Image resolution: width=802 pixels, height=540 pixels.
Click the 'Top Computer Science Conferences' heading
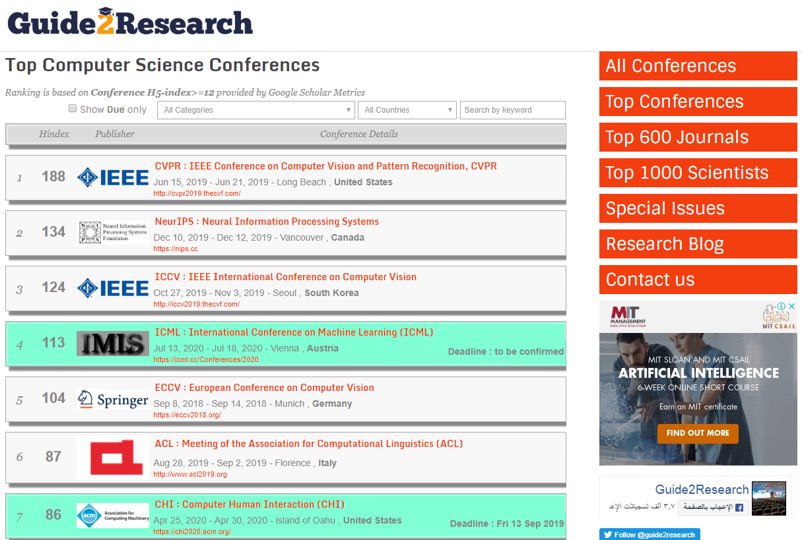coord(163,65)
